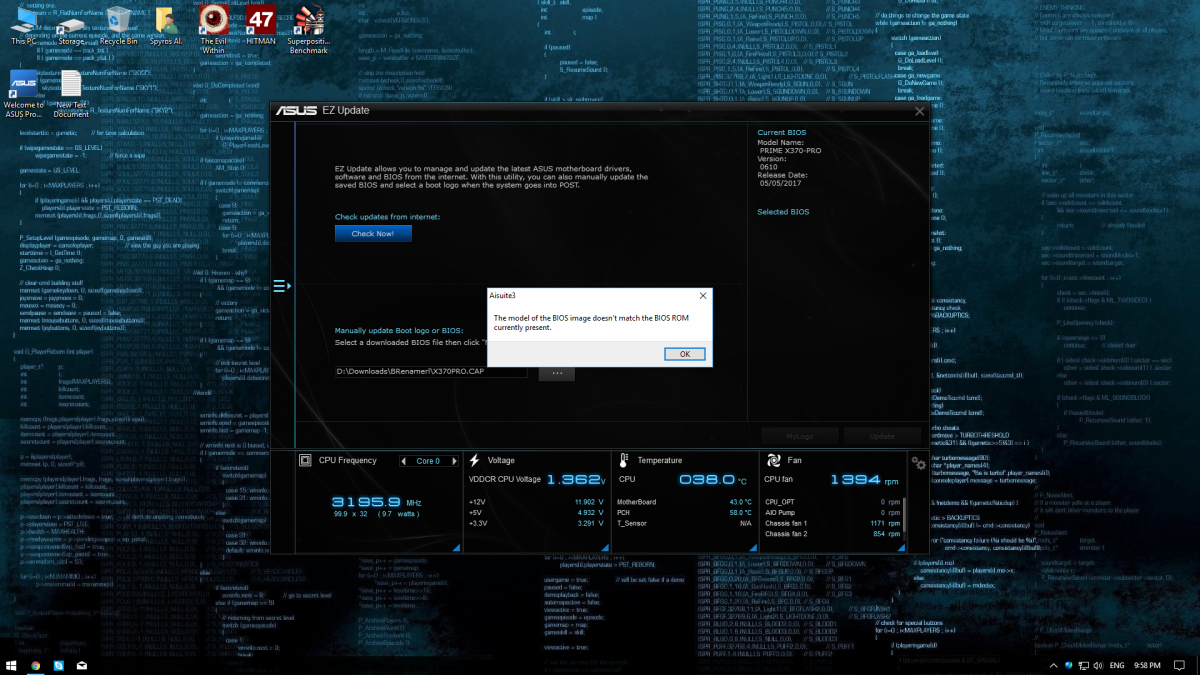Click the Voltage lightning icon
The height and width of the screenshot is (675, 1200).
point(475,461)
